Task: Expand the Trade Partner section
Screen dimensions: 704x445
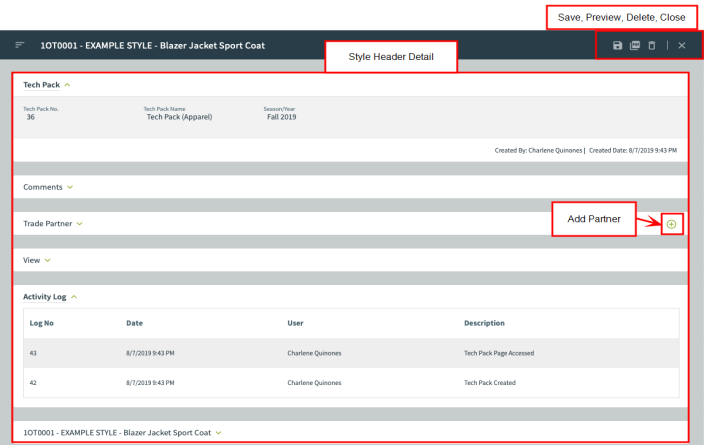Action: click(79, 224)
